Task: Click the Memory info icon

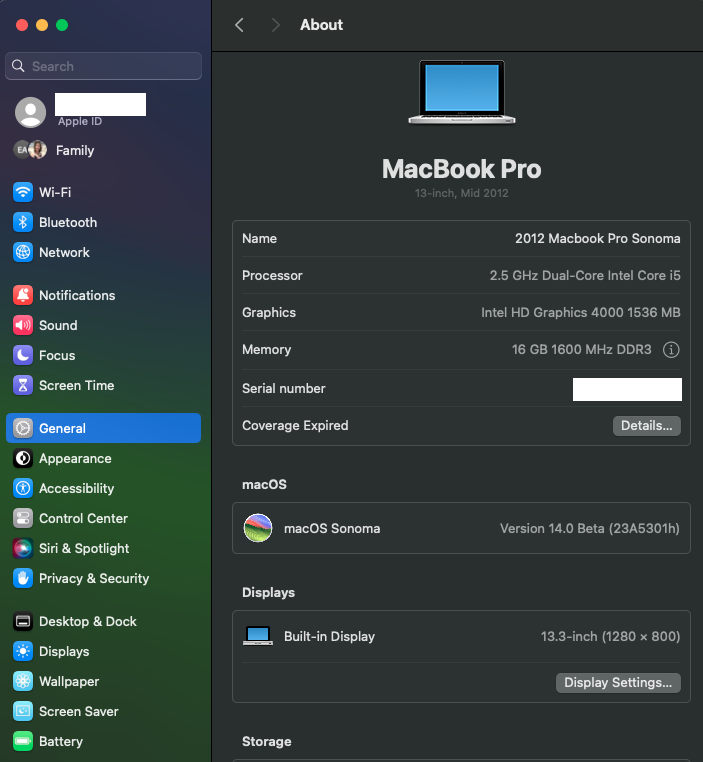Action: point(671,349)
